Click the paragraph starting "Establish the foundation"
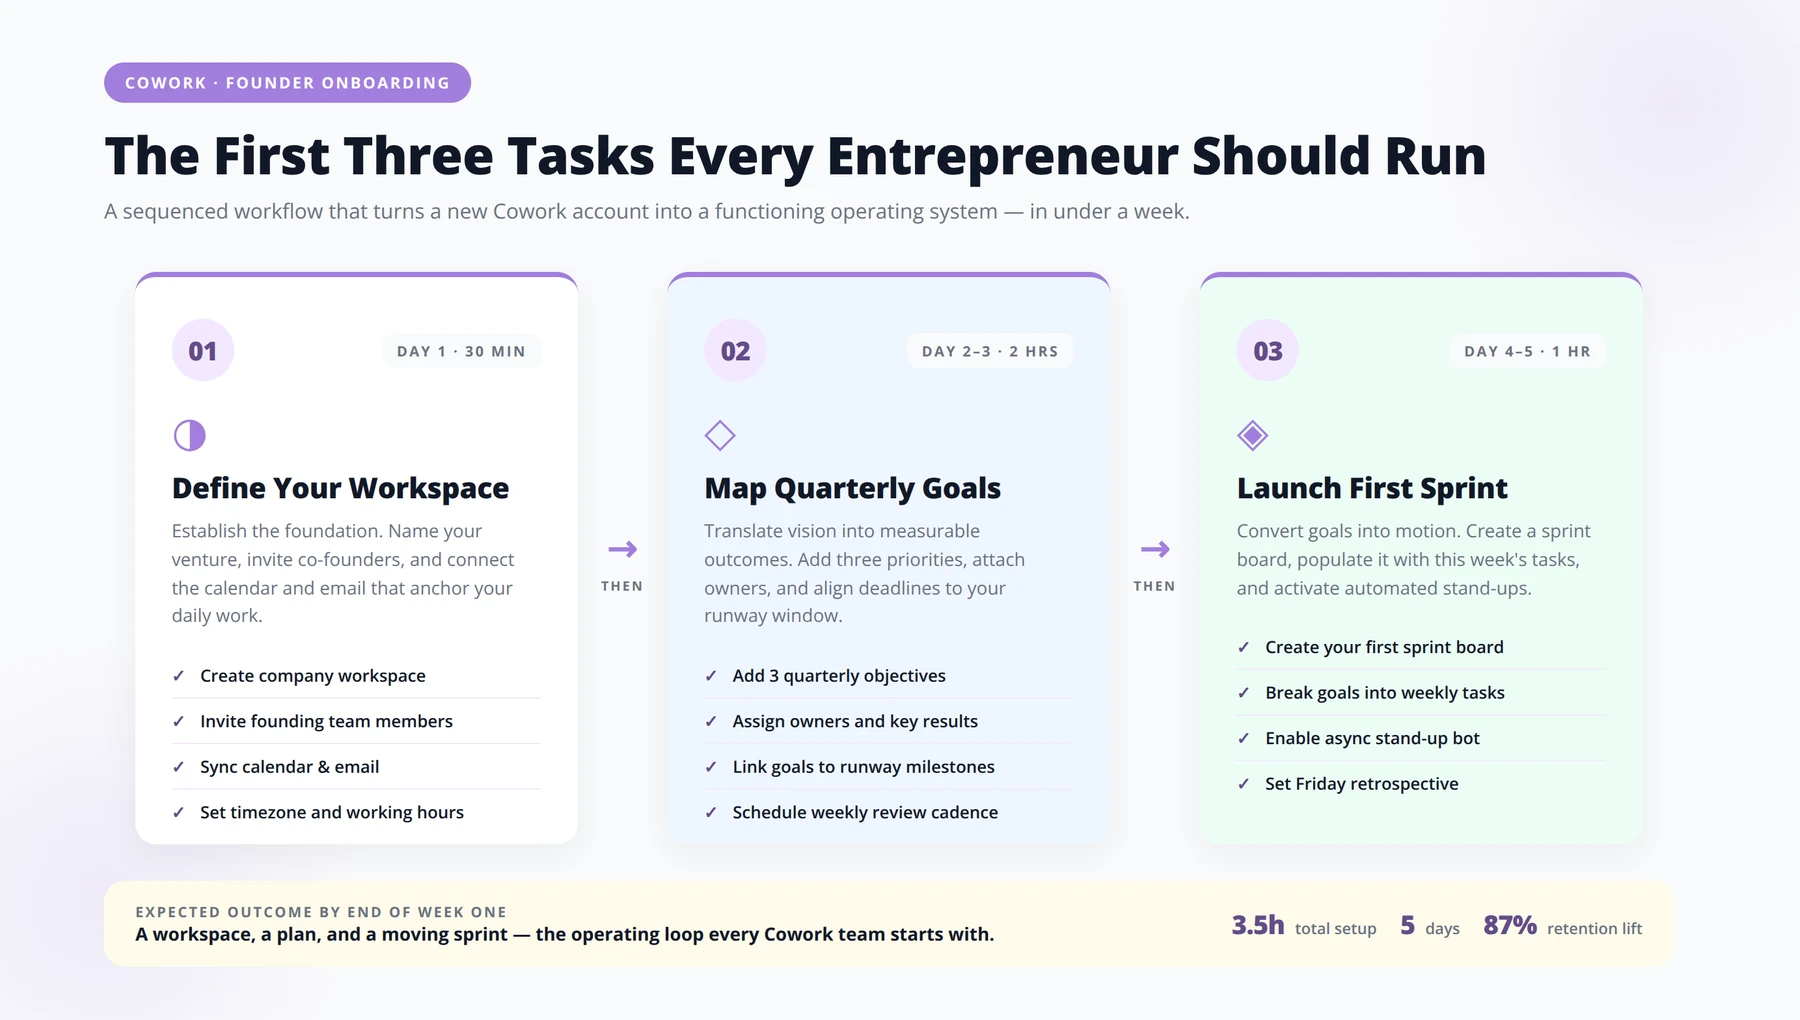This screenshot has height=1020, width=1800. coord(343,573)
